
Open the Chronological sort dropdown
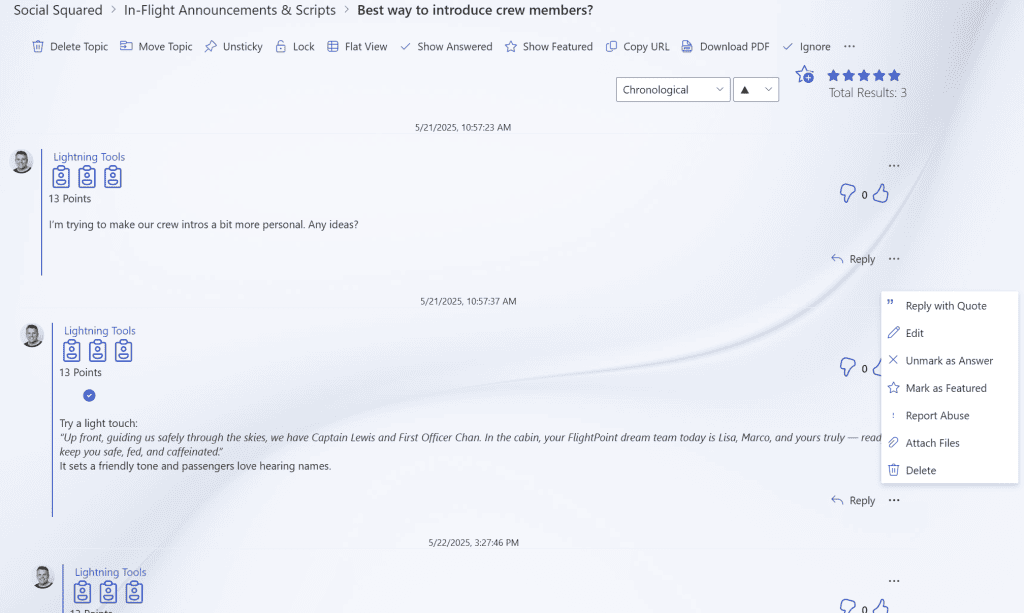pyautogui.click(x=673, y=90)
